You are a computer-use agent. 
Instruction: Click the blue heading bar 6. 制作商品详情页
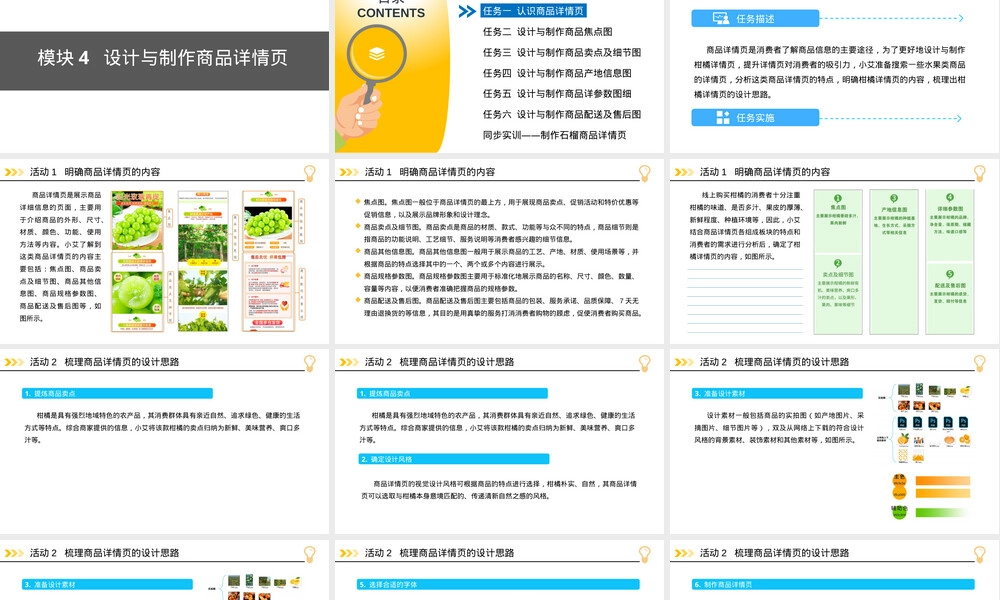click(x=833, y=584)
